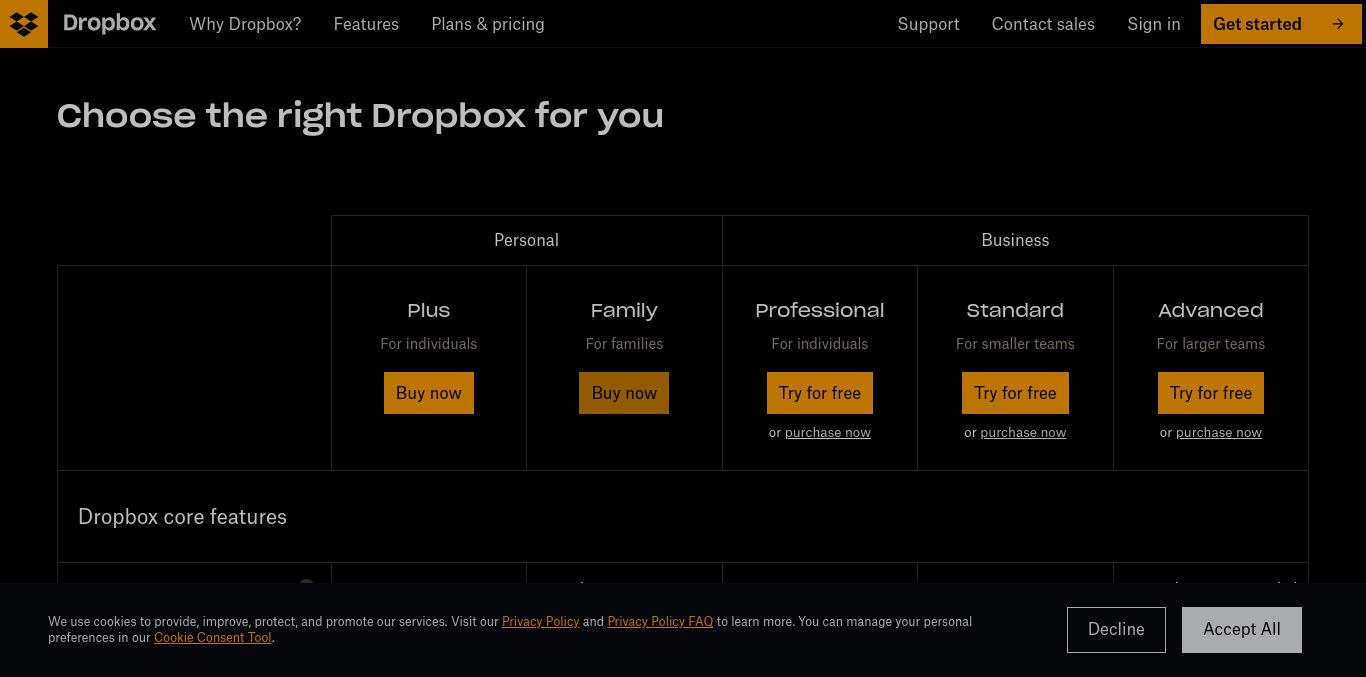Open the Why Dropbox? menu
Image resolution: width=1366 pixels, height=677 pixels.
pos(245,24)
